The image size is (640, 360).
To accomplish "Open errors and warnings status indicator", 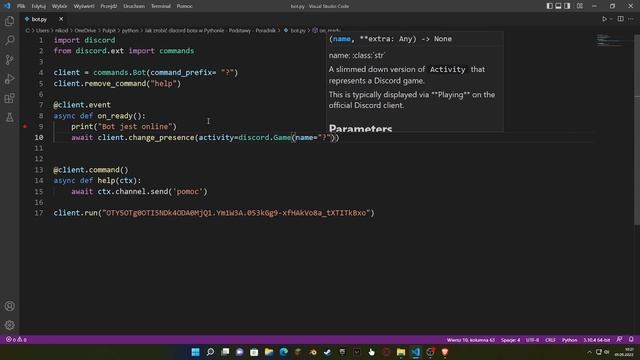I will coord(16,340).
